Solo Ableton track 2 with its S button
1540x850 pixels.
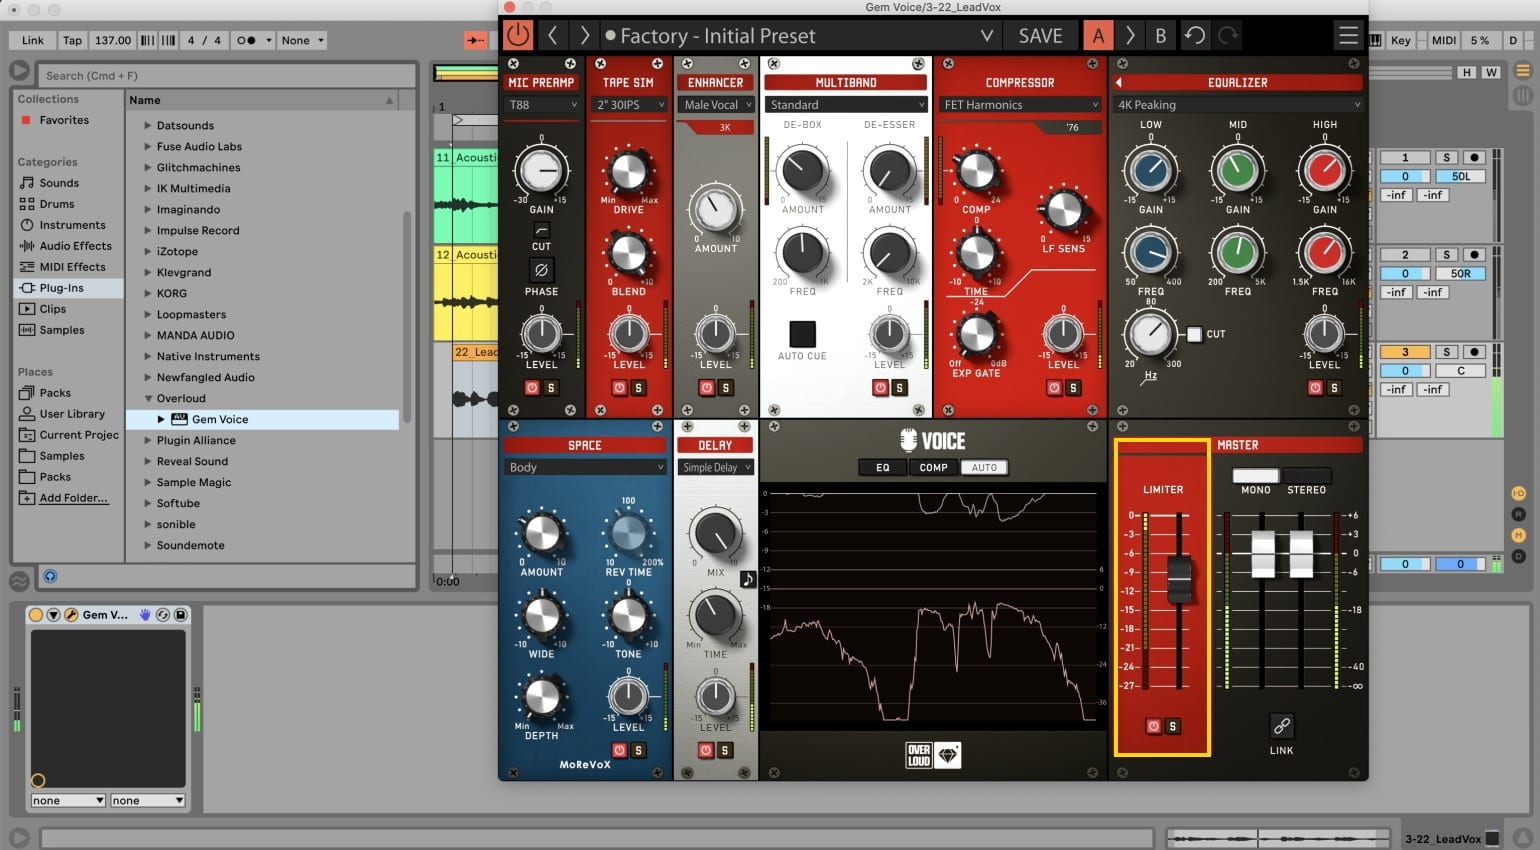1446,255
